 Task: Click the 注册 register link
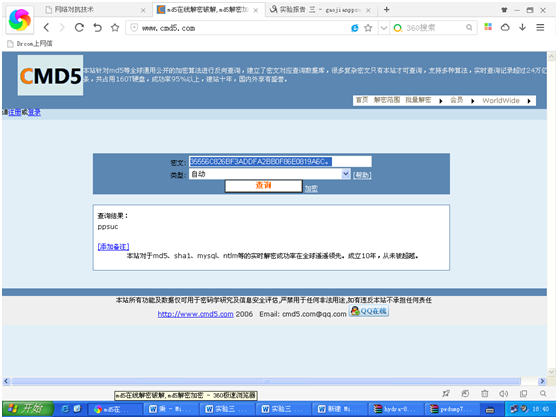15,112
